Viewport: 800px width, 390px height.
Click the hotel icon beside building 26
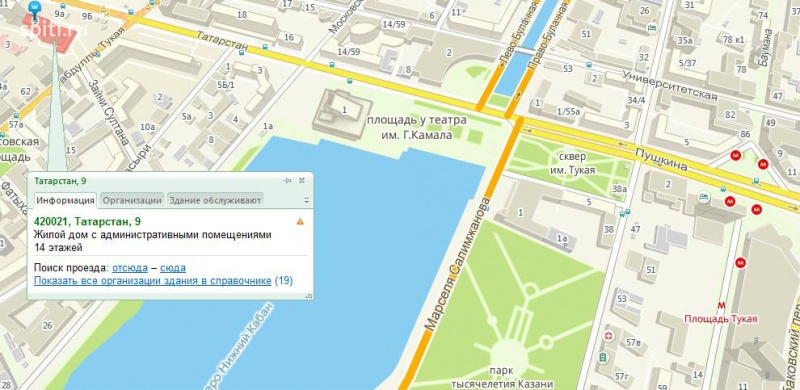point(652,29)
